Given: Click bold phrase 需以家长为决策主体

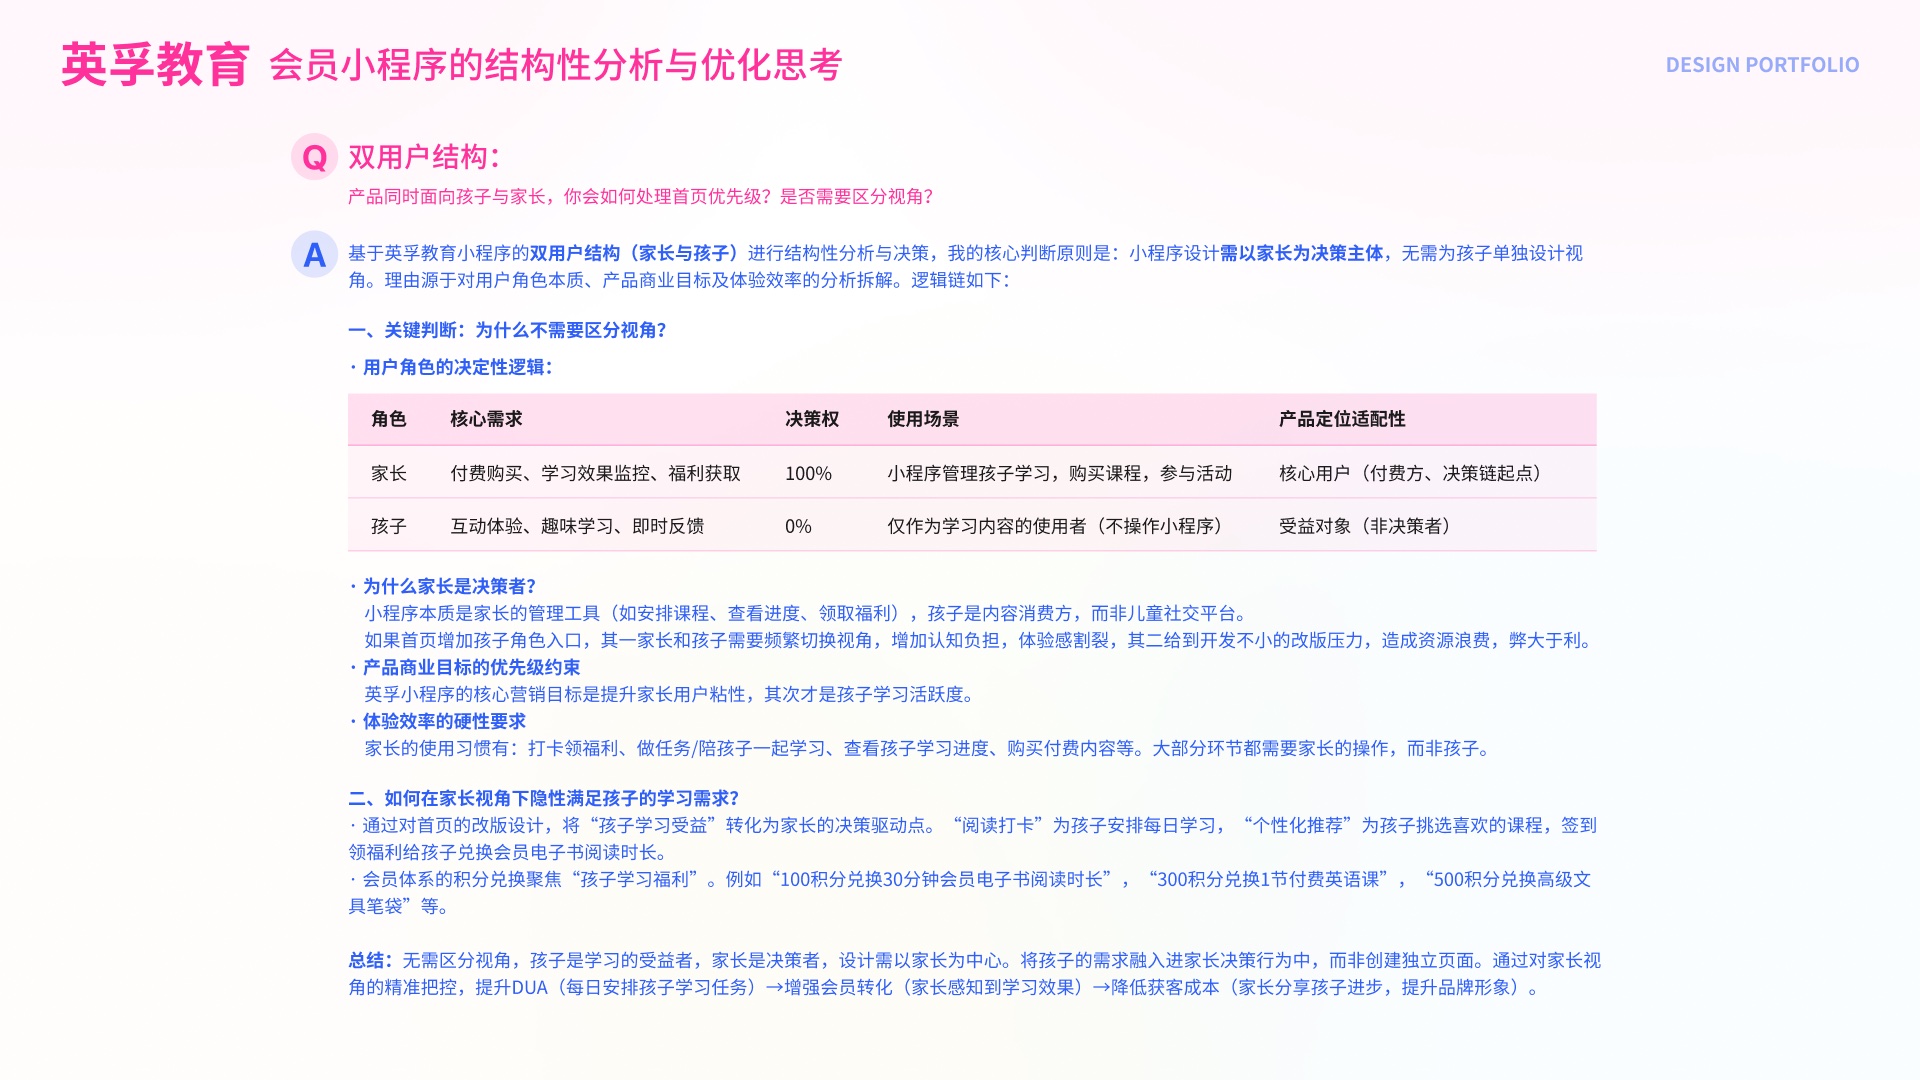Looking at the screenshot, I should 1301,253.
